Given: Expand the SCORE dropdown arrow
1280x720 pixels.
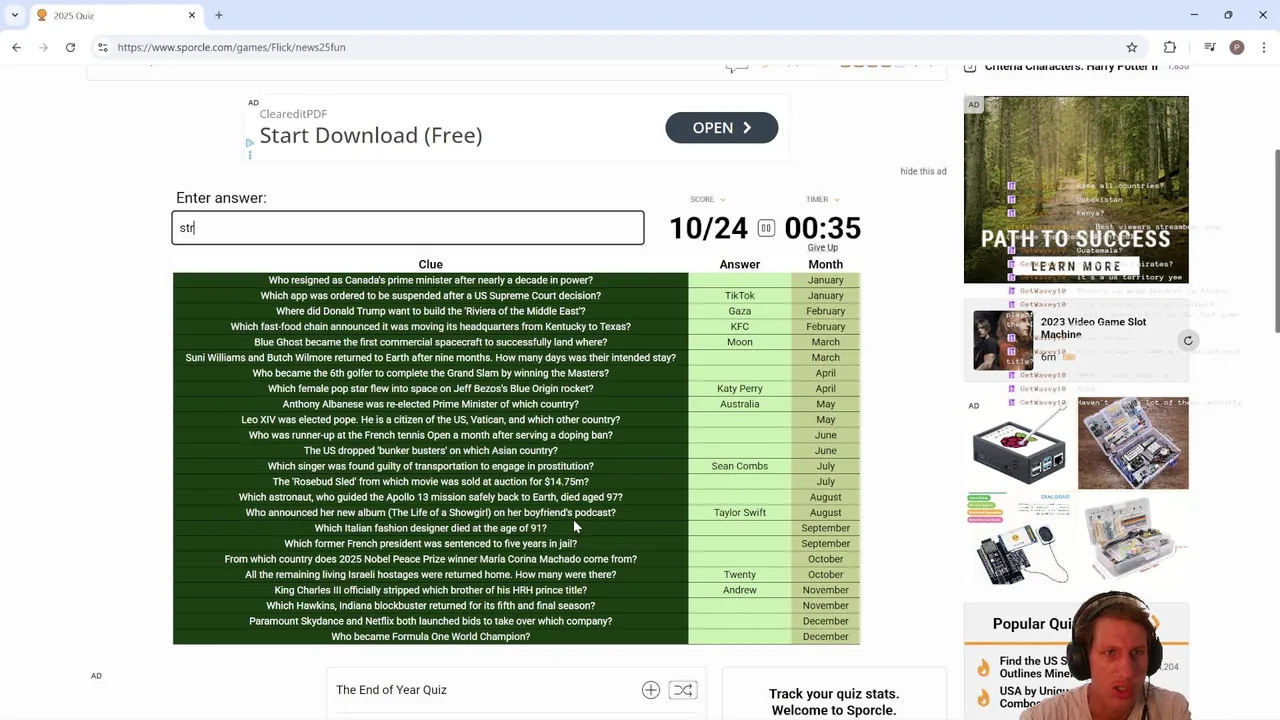Looking at the screenshot, I should pyautogui.click(x=723, y=200).
